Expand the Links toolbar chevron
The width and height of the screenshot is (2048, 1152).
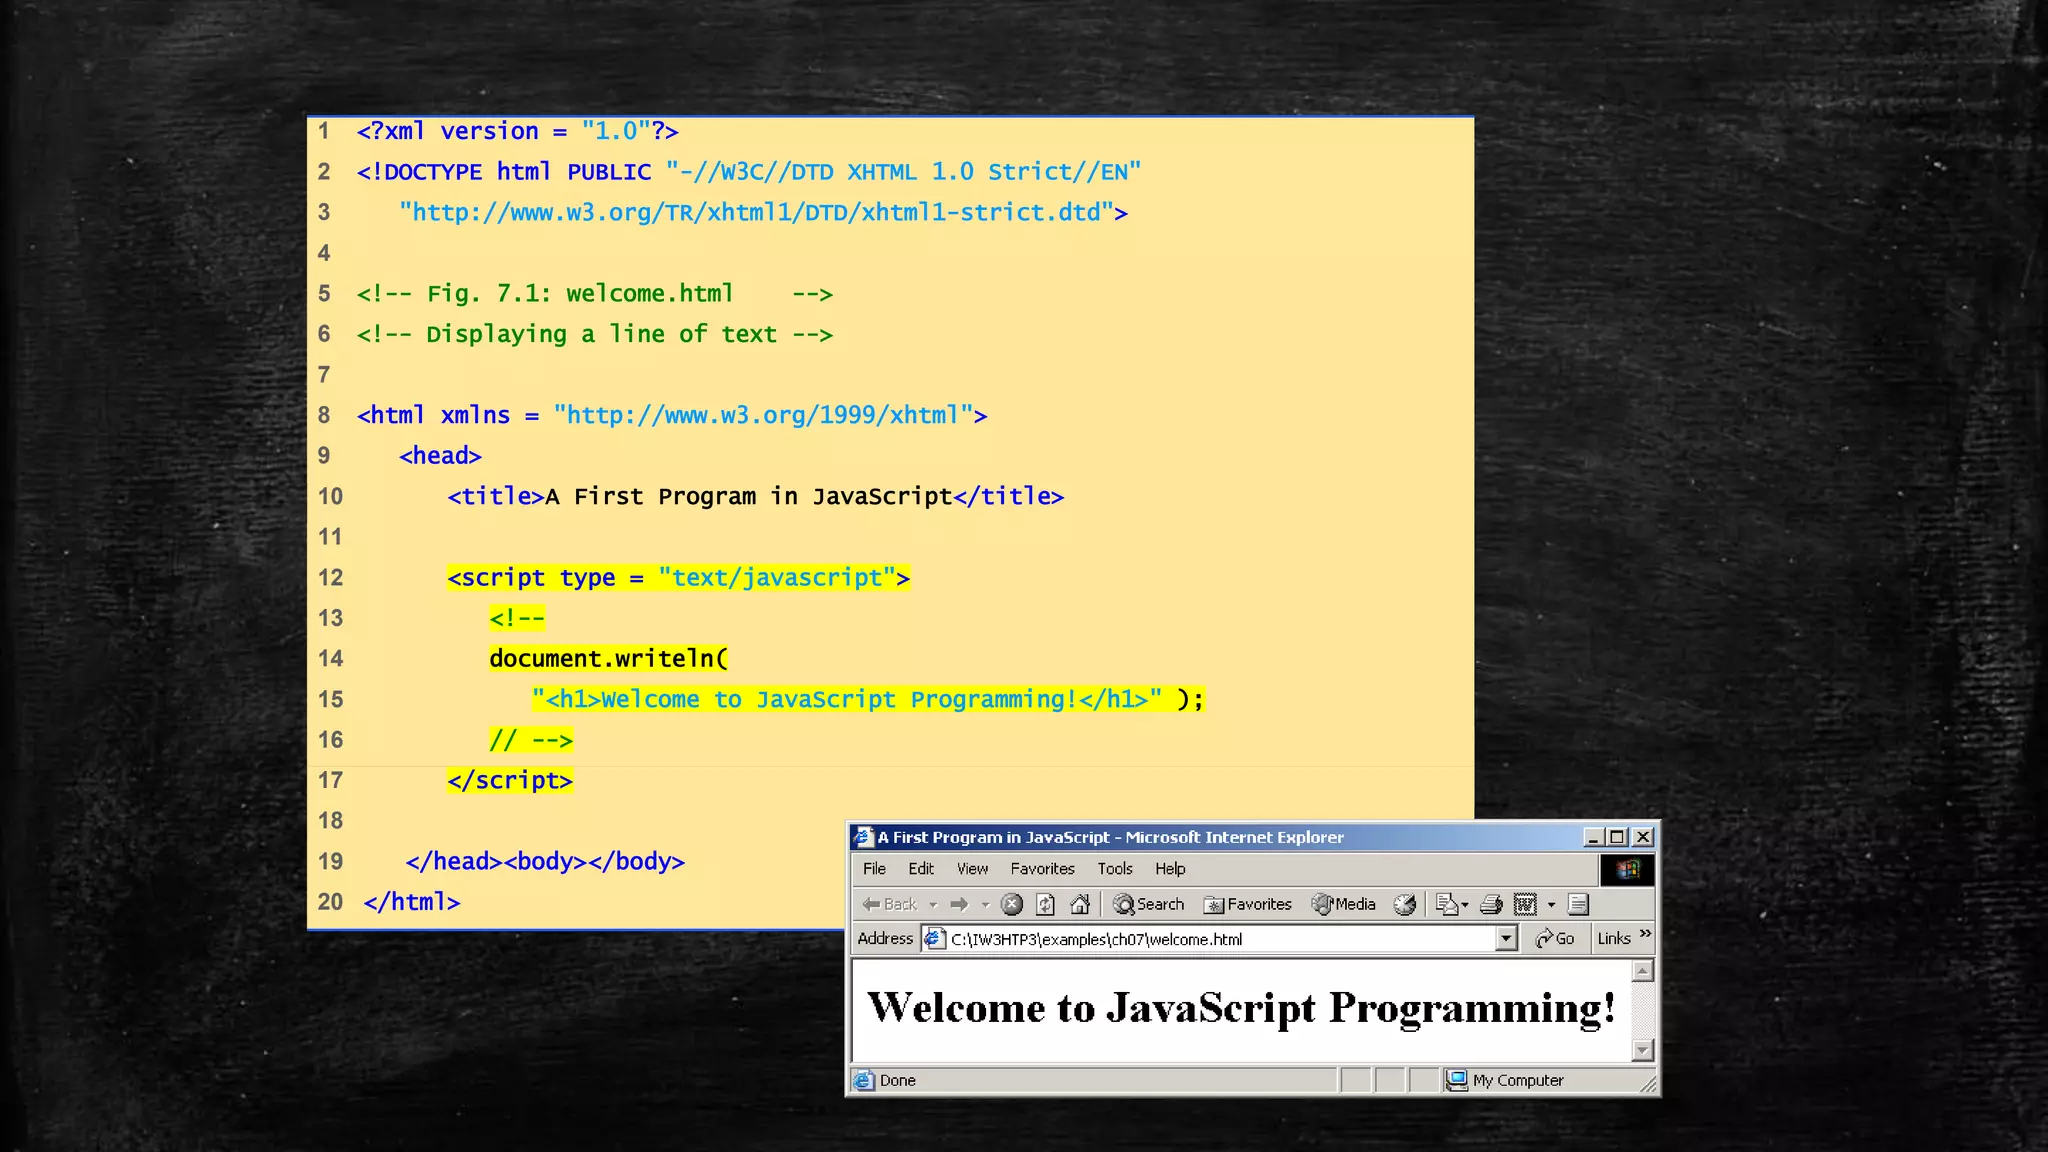click(x=1645, y=934)
